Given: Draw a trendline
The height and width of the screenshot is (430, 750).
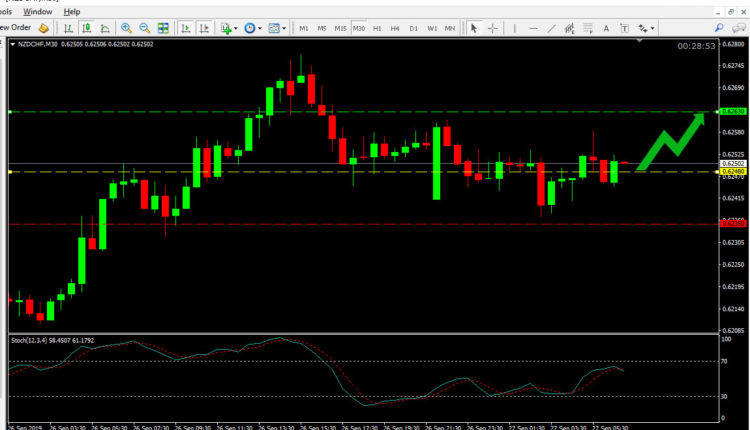Looking at the screenshot, I should (x=551, y=28).
